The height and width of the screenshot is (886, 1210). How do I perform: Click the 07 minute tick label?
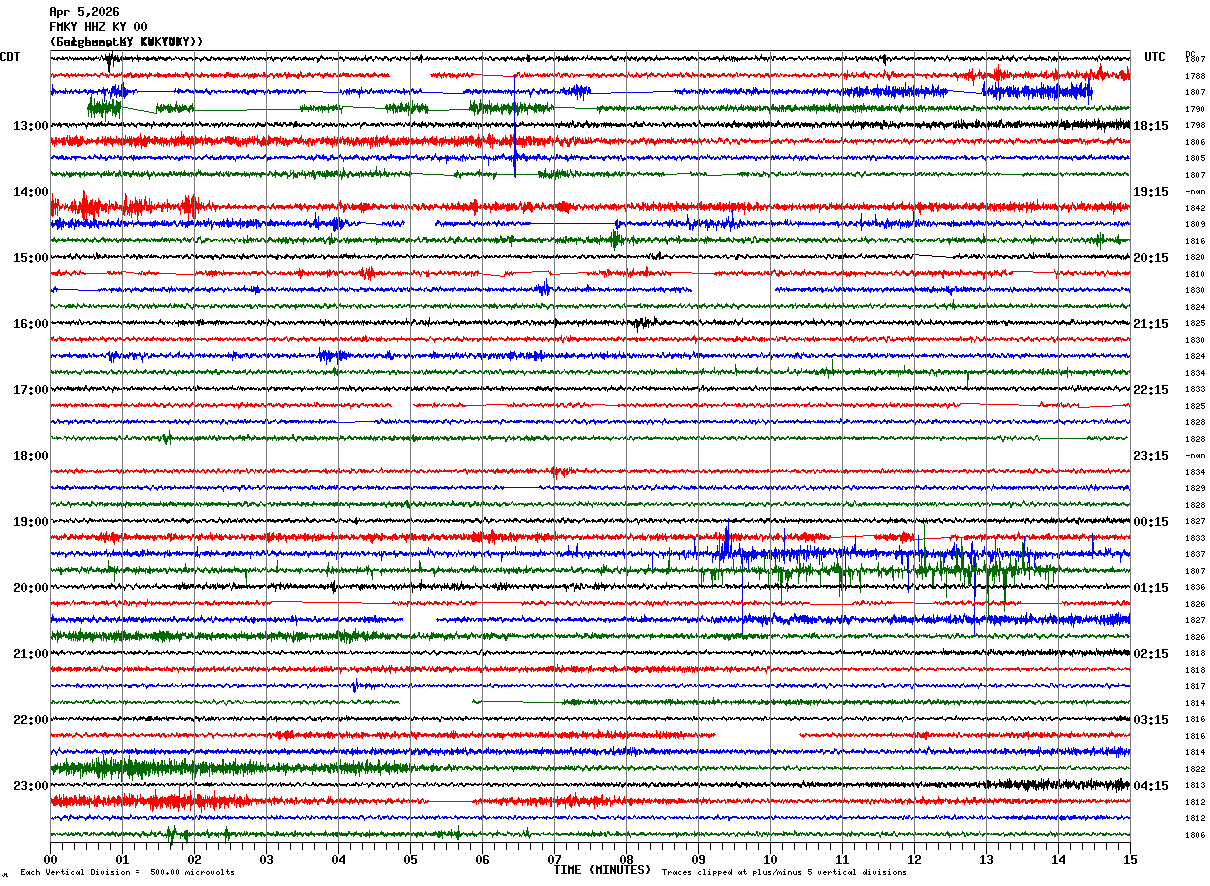[x=554, y=859]
